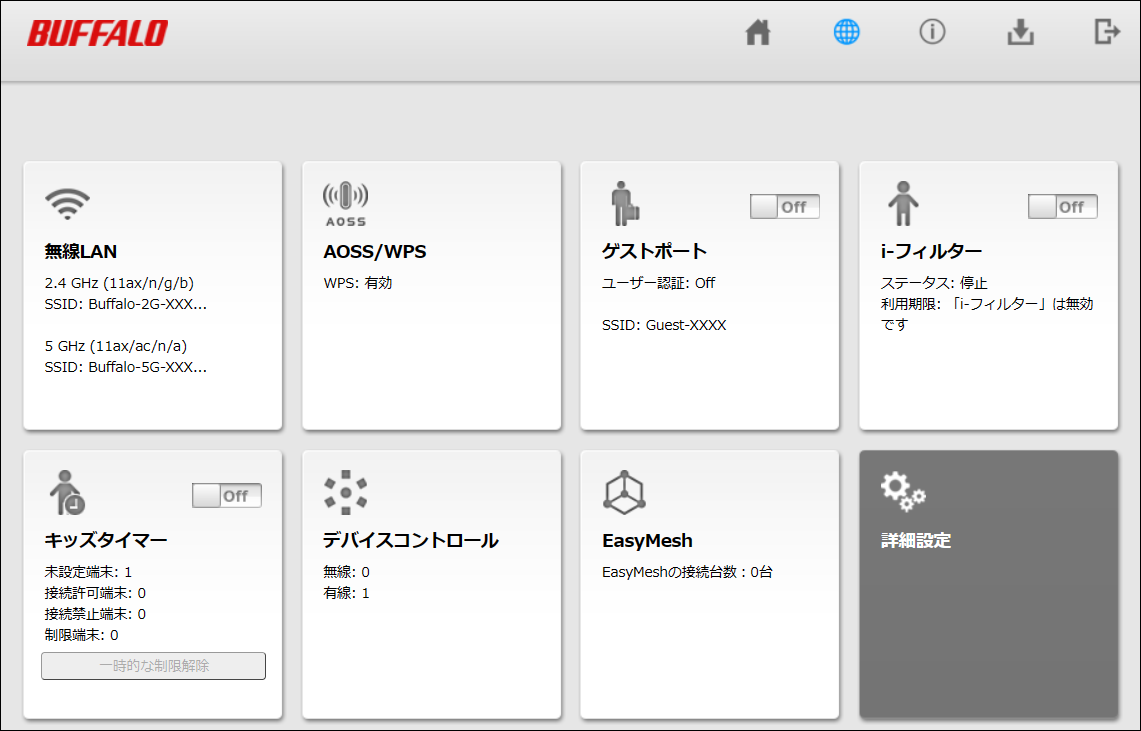Image resolution: width=1141 pixels, height=731 pixels.
Task: Click the デバイスコントロール dotted circle icon
Action: (x=346, y=492)
